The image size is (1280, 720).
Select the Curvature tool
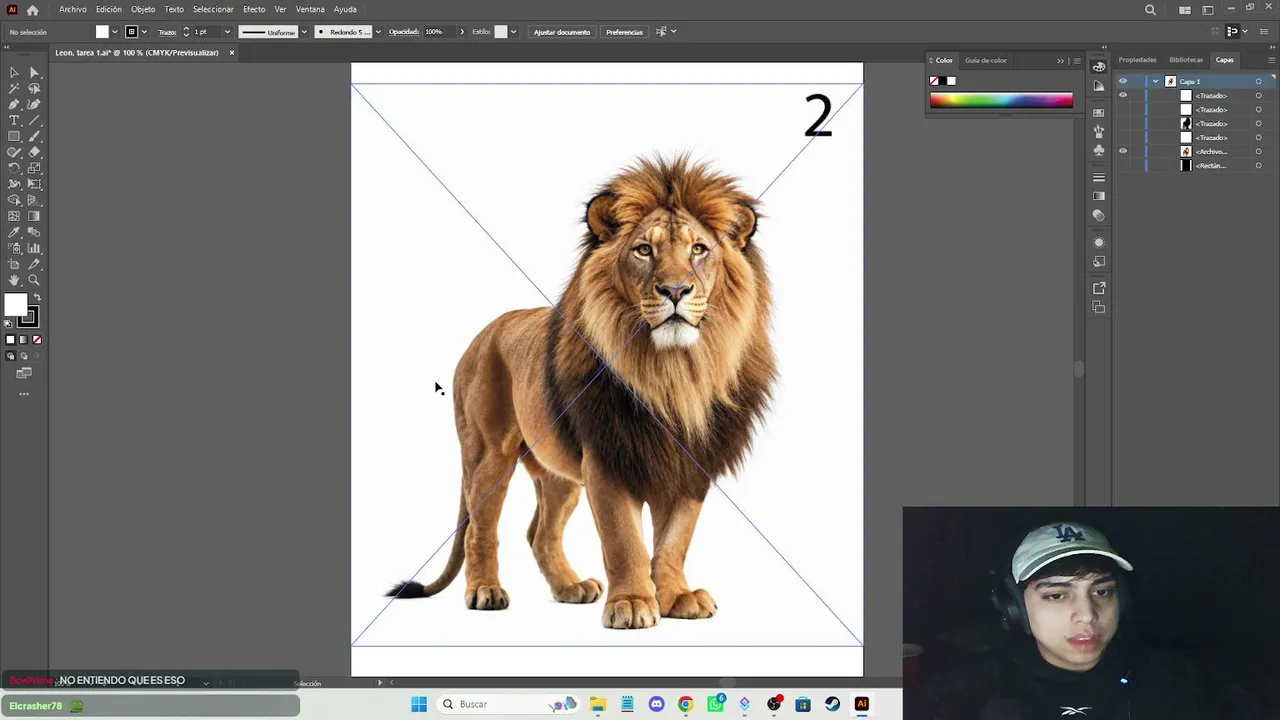34,104
